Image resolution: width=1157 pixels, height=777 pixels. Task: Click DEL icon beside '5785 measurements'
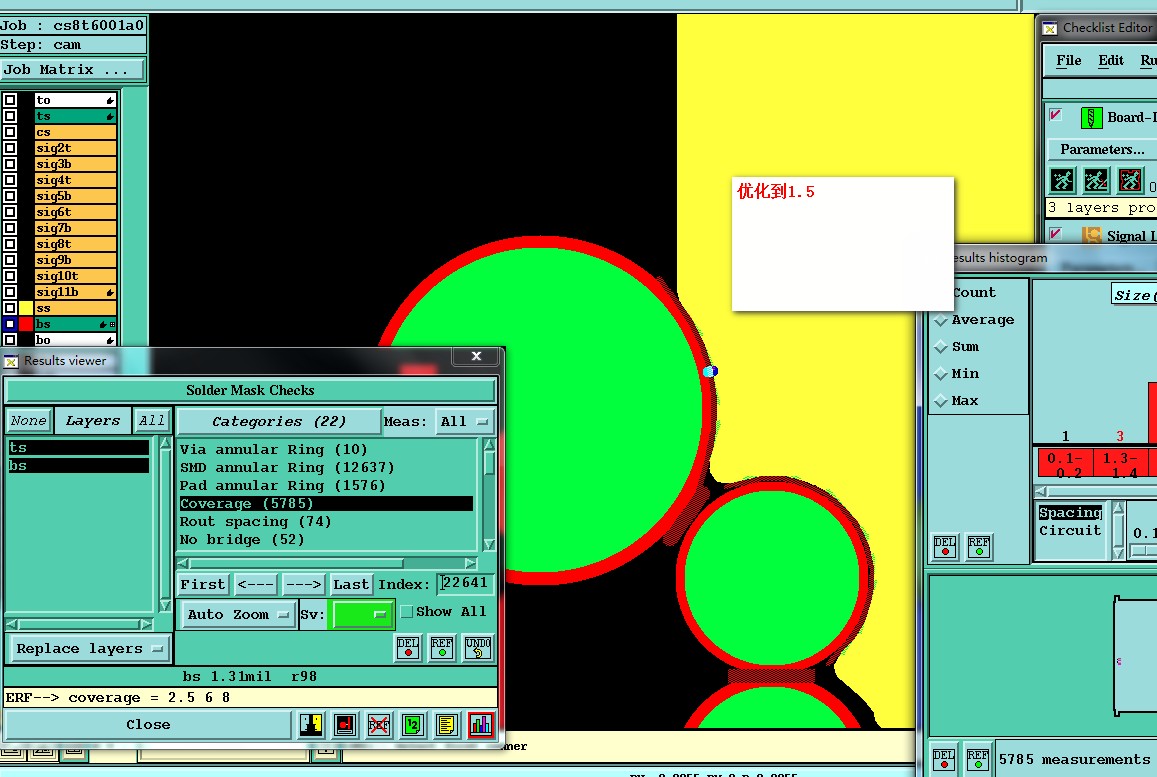944,759
